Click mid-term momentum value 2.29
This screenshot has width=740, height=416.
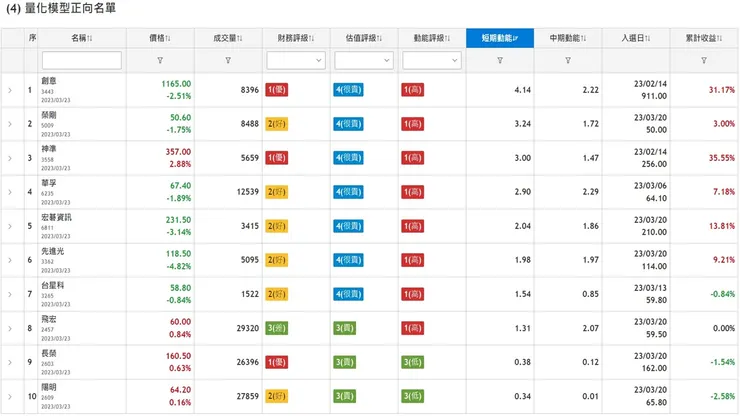pos(590,192)
